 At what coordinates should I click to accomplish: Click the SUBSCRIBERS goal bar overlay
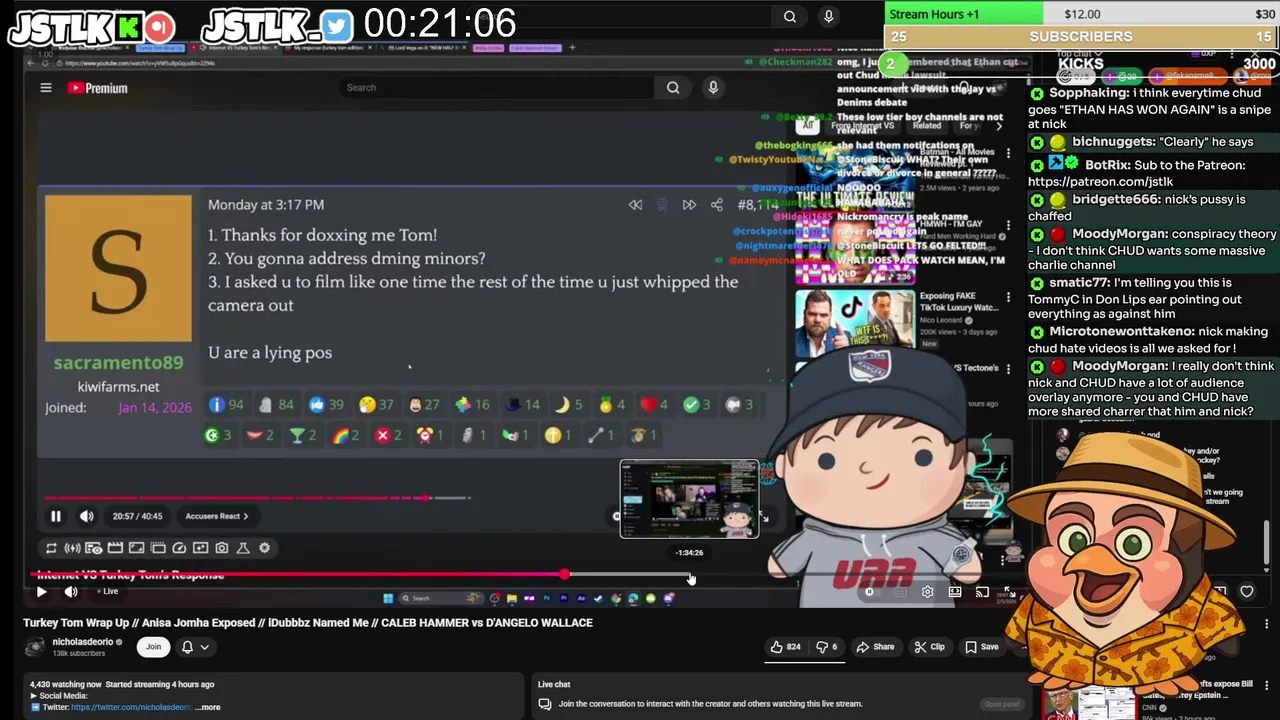[1081, 37]
